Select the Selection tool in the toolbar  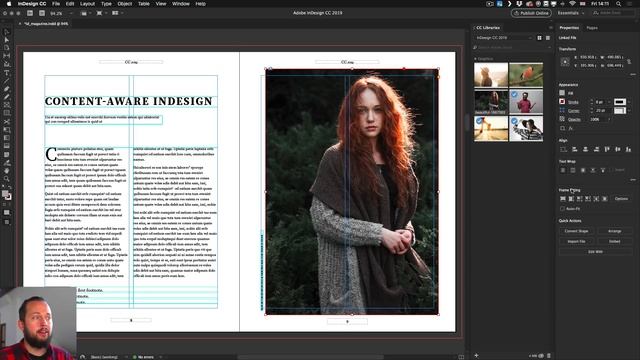point(7,32)
